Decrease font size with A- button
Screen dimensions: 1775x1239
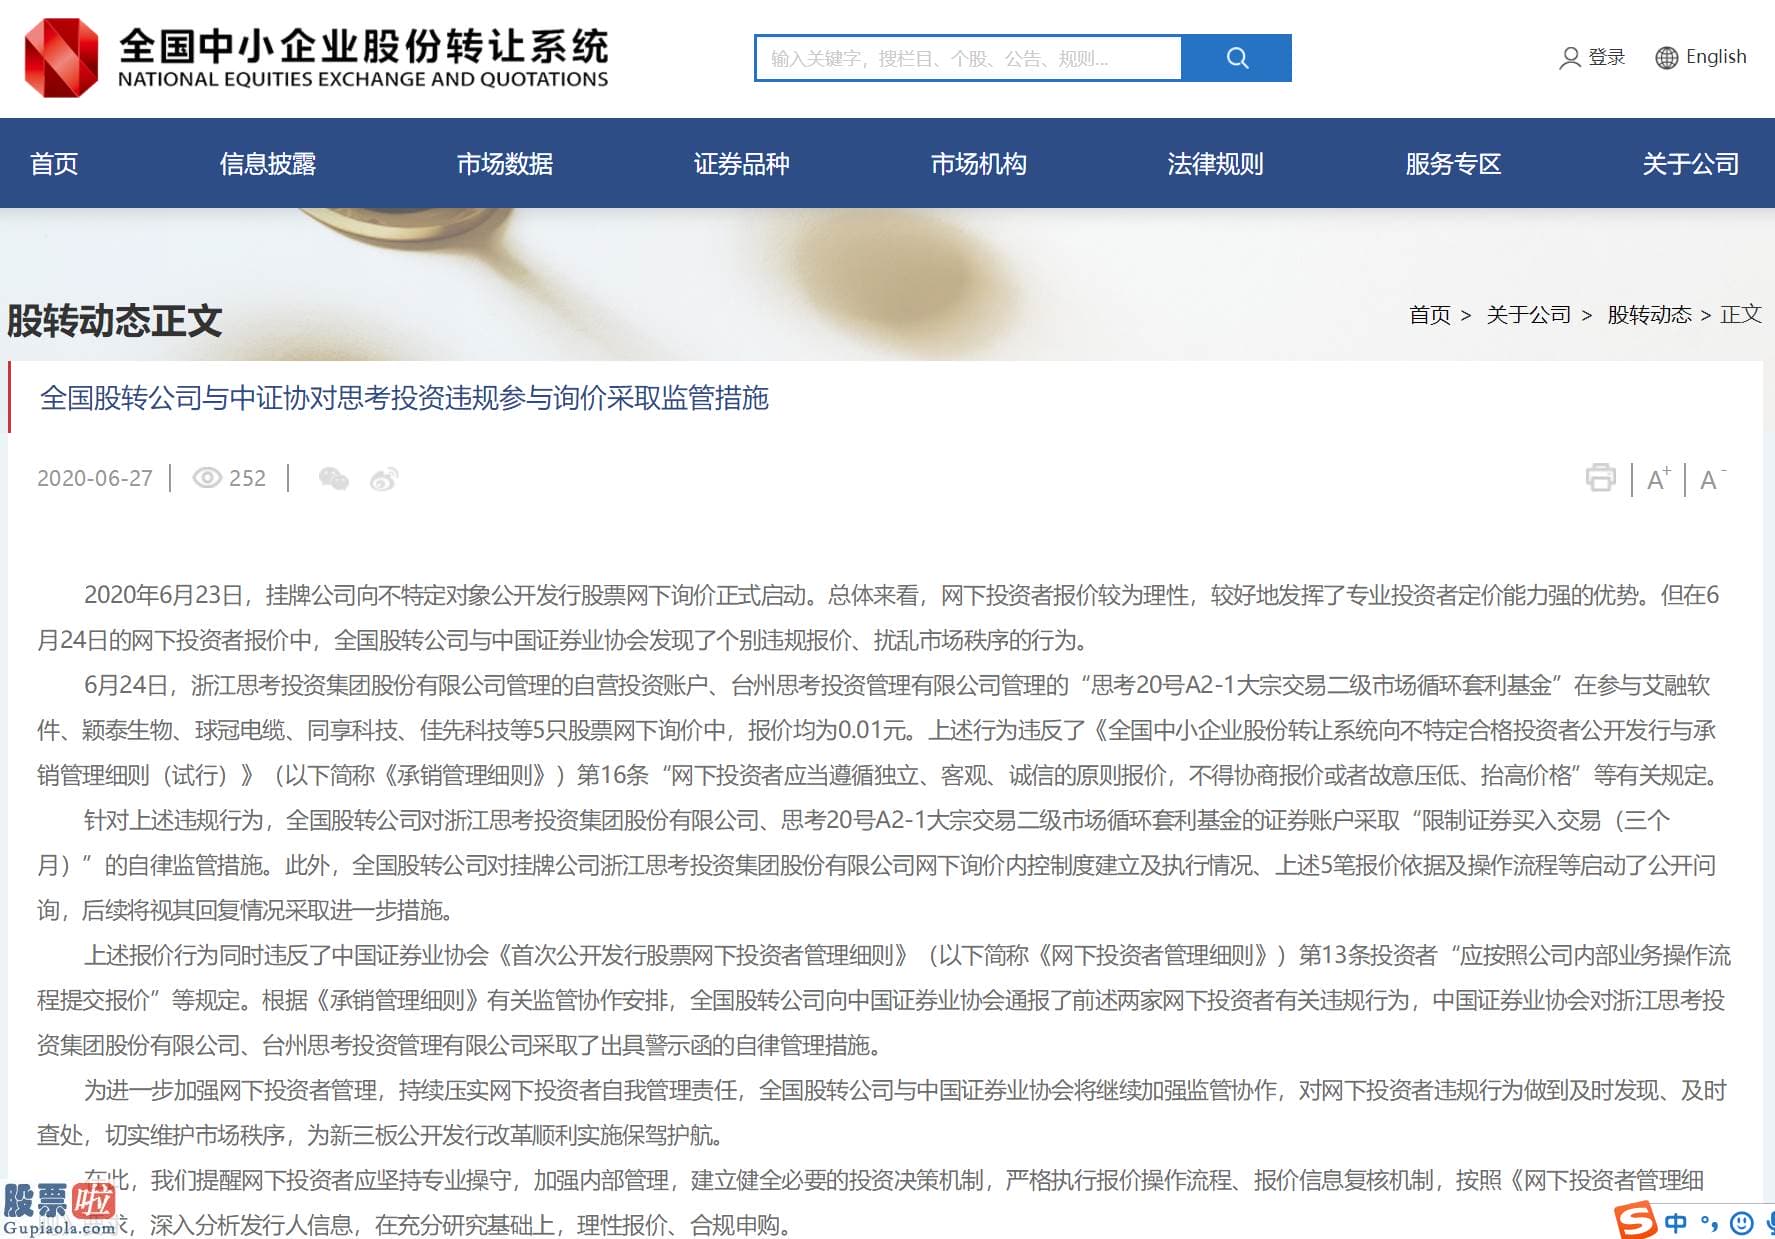pyautogui.click(x=1713, y=479)
